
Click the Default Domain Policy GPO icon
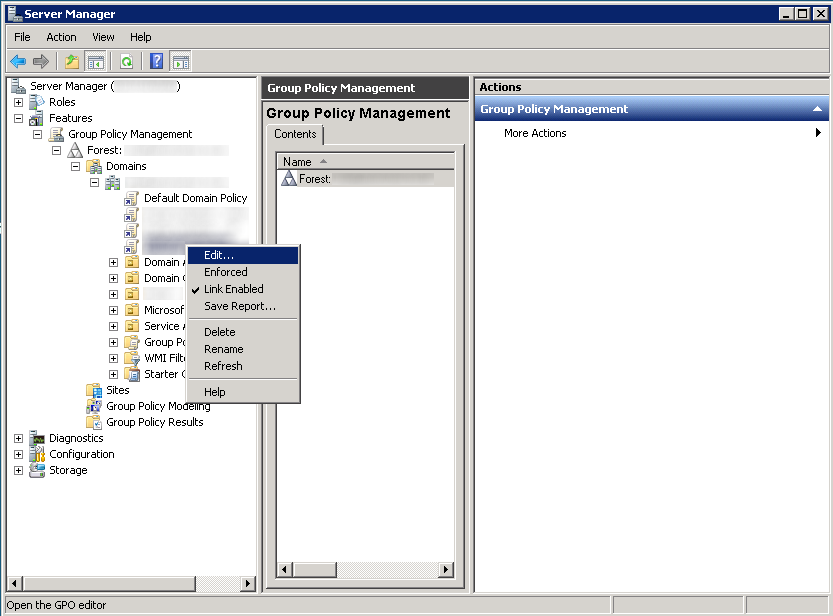click(x=131, y=198)
